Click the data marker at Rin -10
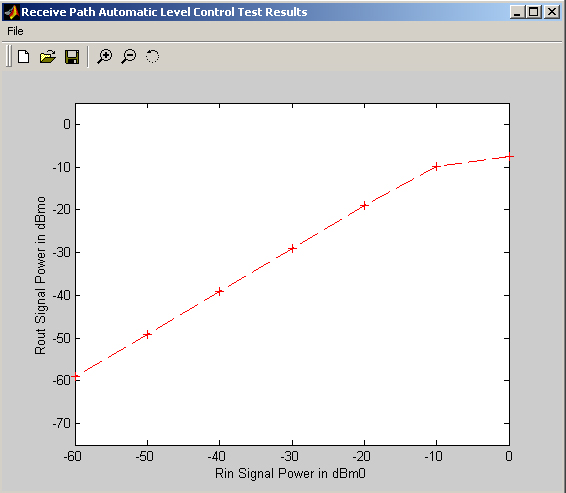Screen dimensions: 566x493 (x=436, y=166)
